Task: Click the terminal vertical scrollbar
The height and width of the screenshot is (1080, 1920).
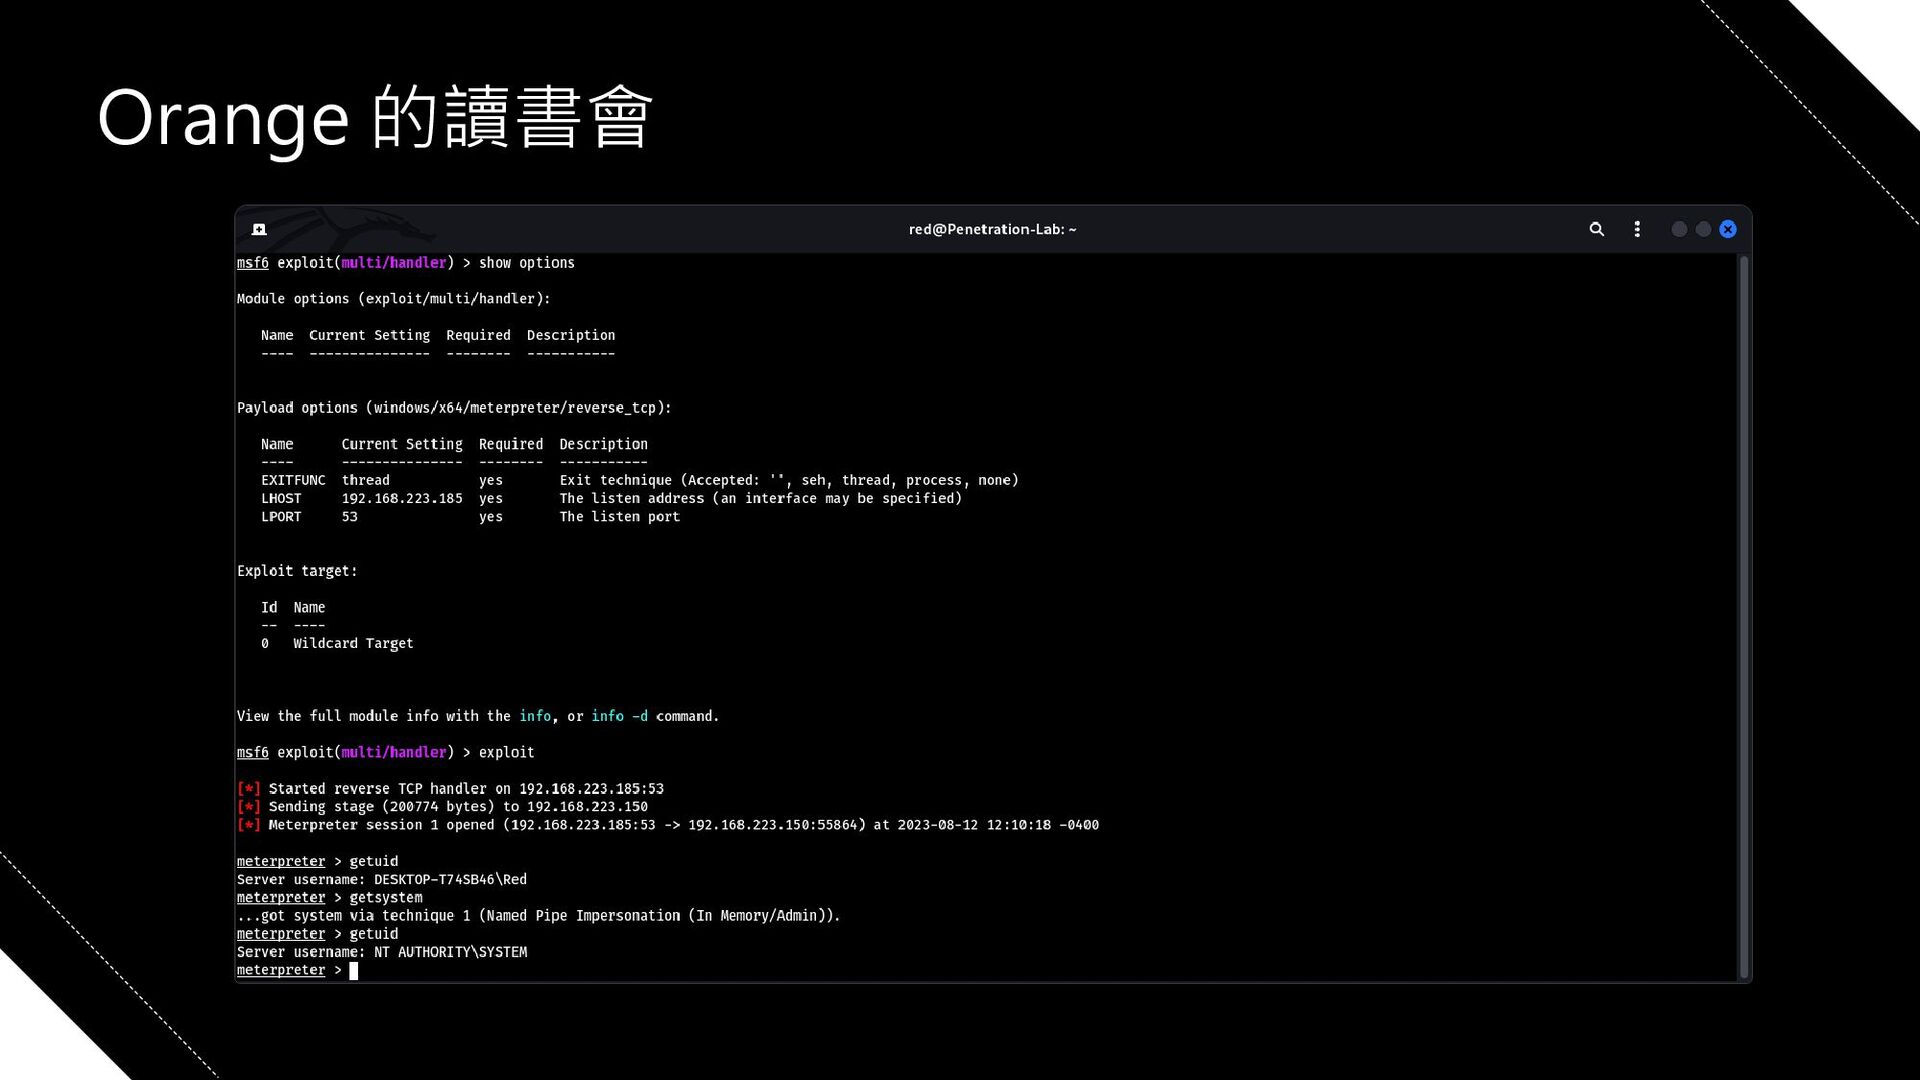Action: point(1744,617)
